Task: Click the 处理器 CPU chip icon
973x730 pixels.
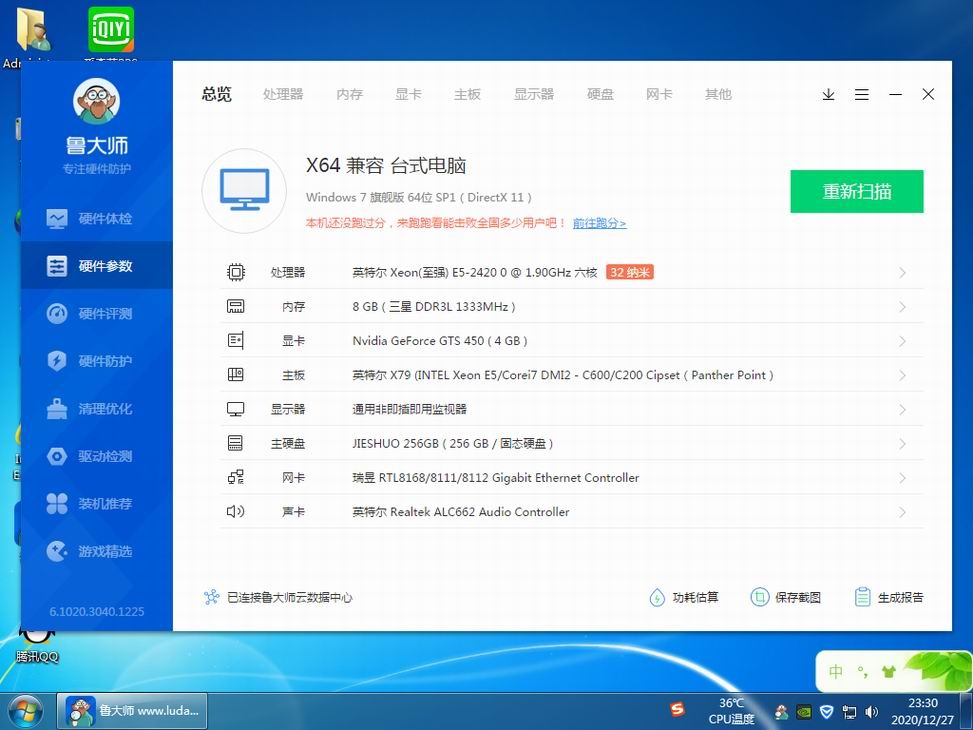Action: coord(236,273)
